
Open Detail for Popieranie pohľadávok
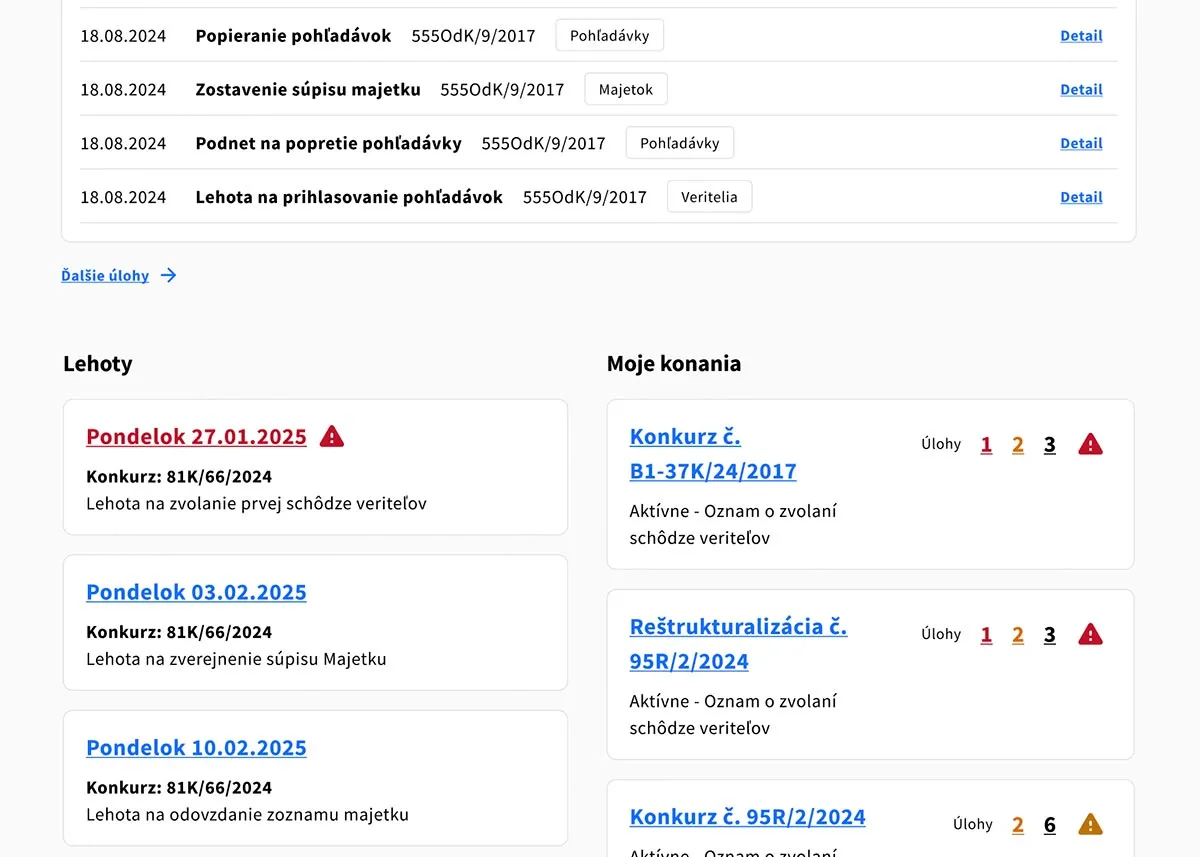coord(1081,36)
